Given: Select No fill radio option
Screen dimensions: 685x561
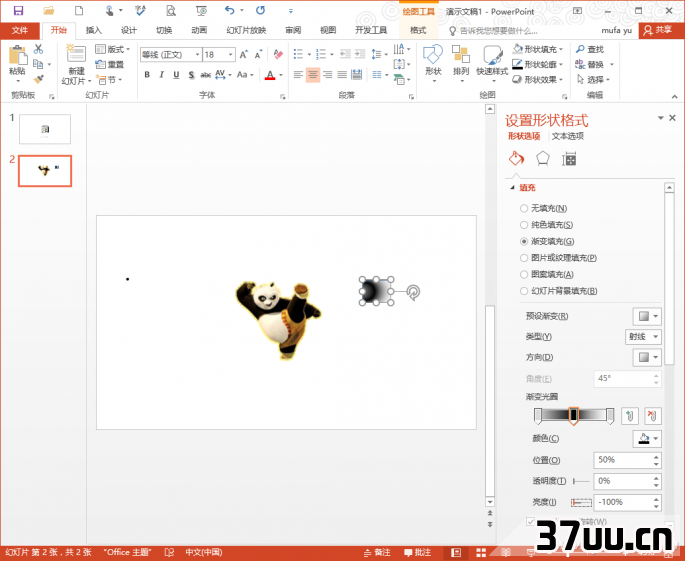Looking at the screenshot, I should pos(524,208).
